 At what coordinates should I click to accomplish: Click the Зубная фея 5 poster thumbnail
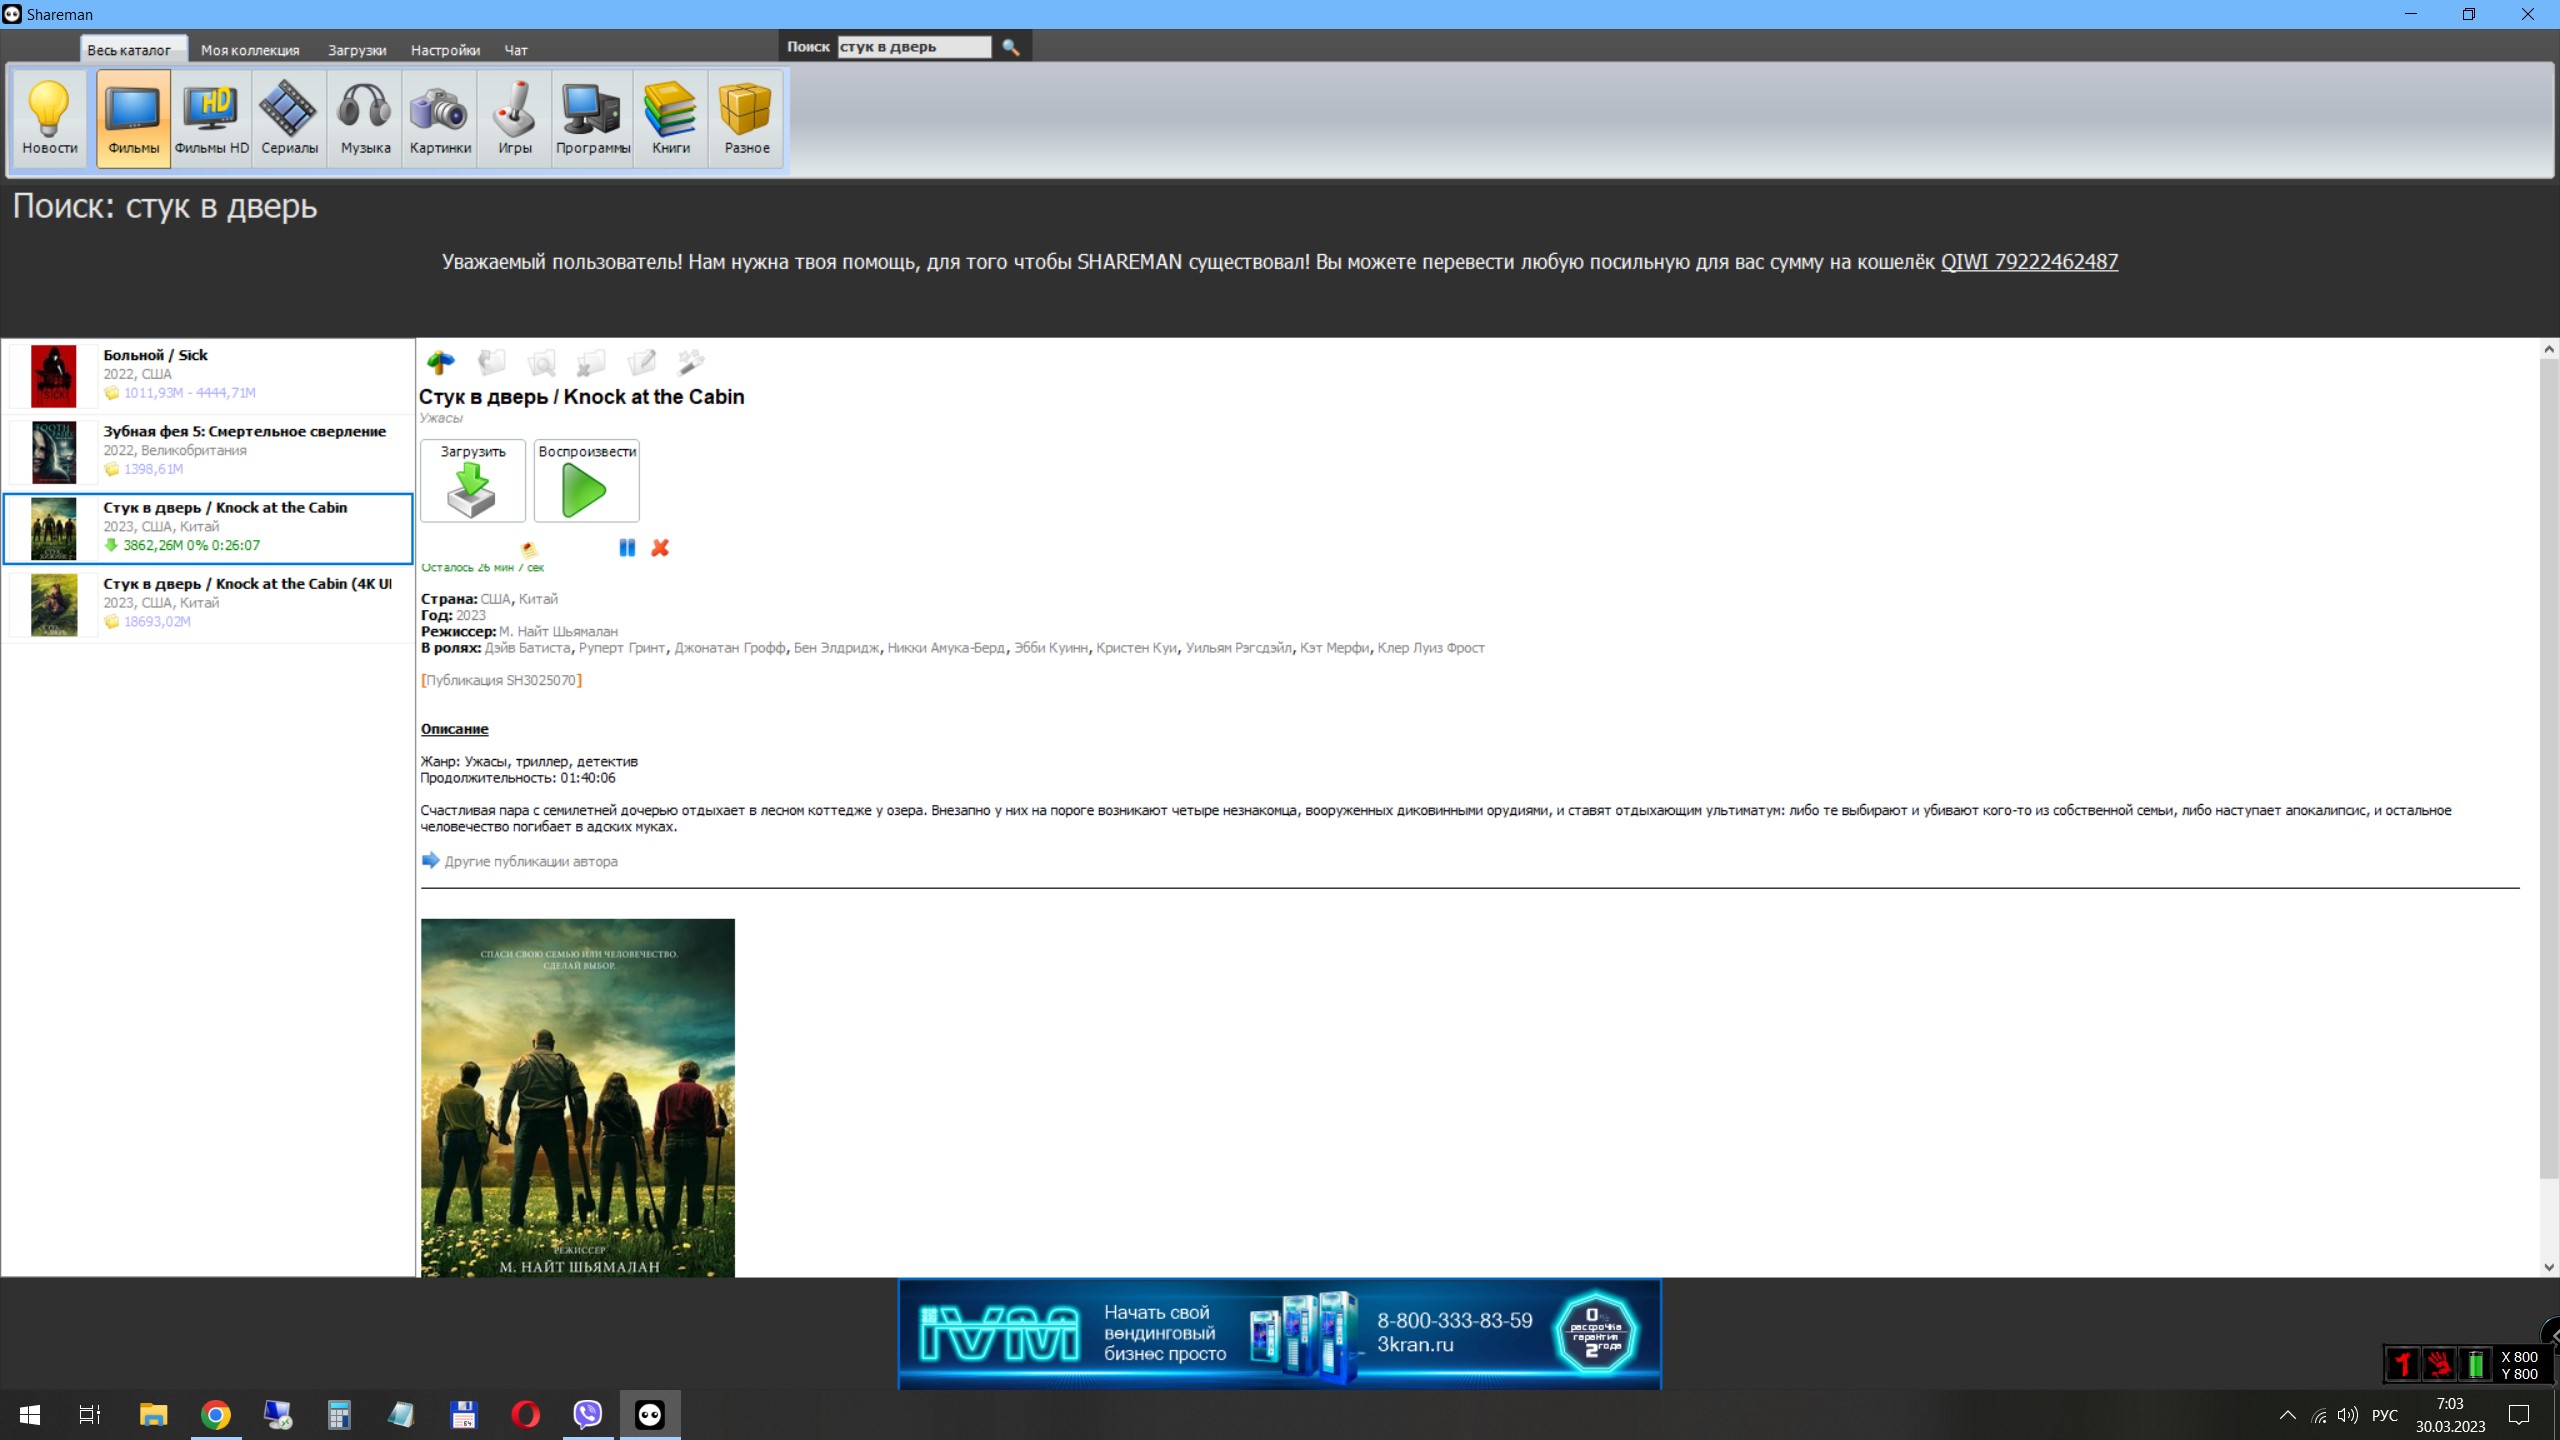(54, 452)
